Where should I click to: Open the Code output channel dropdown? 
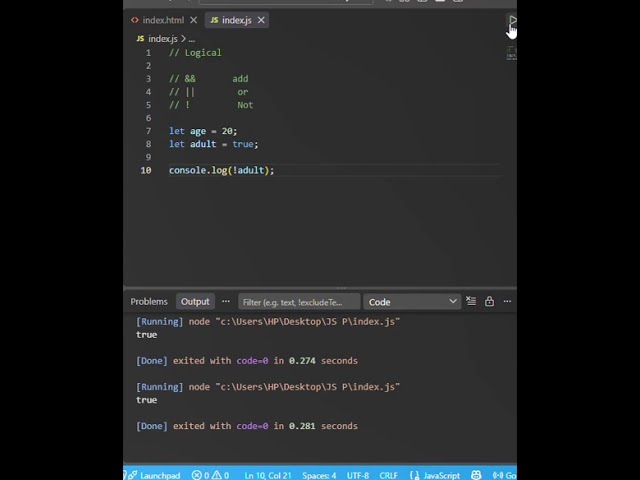coord(412,302)
